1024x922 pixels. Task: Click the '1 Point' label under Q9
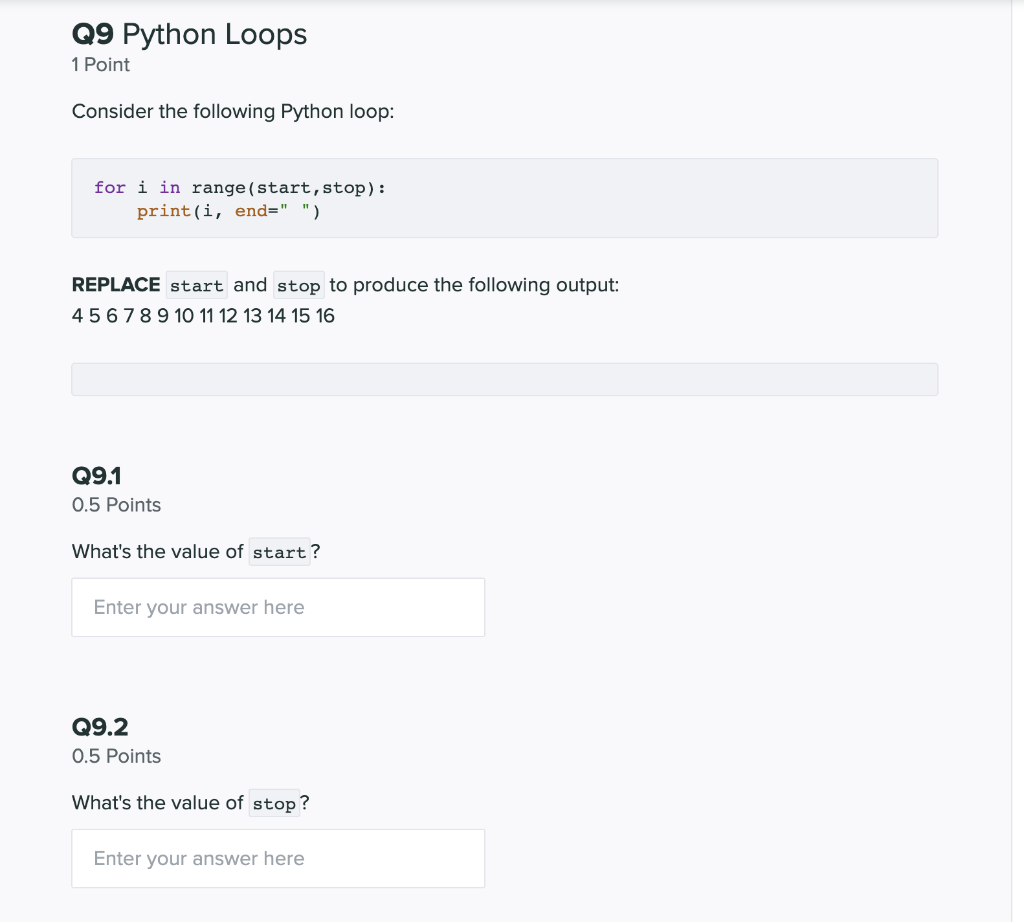[99, 65]
